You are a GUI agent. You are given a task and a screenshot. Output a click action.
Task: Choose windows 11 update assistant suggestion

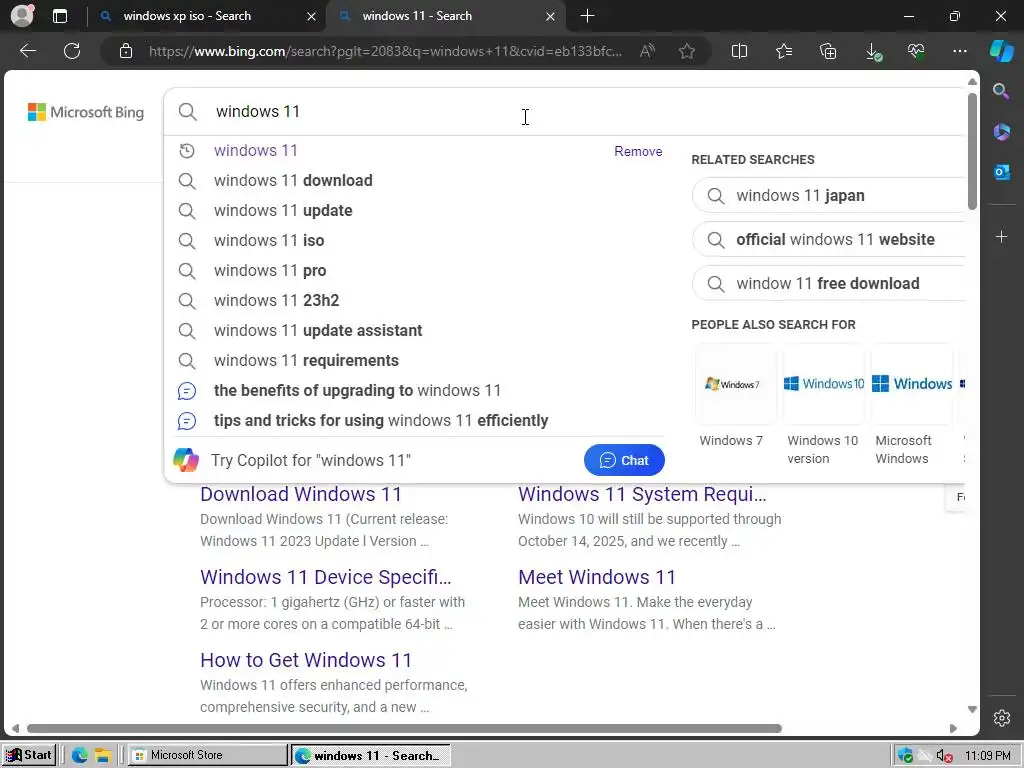pyautogui.click(x=318, y=330)
